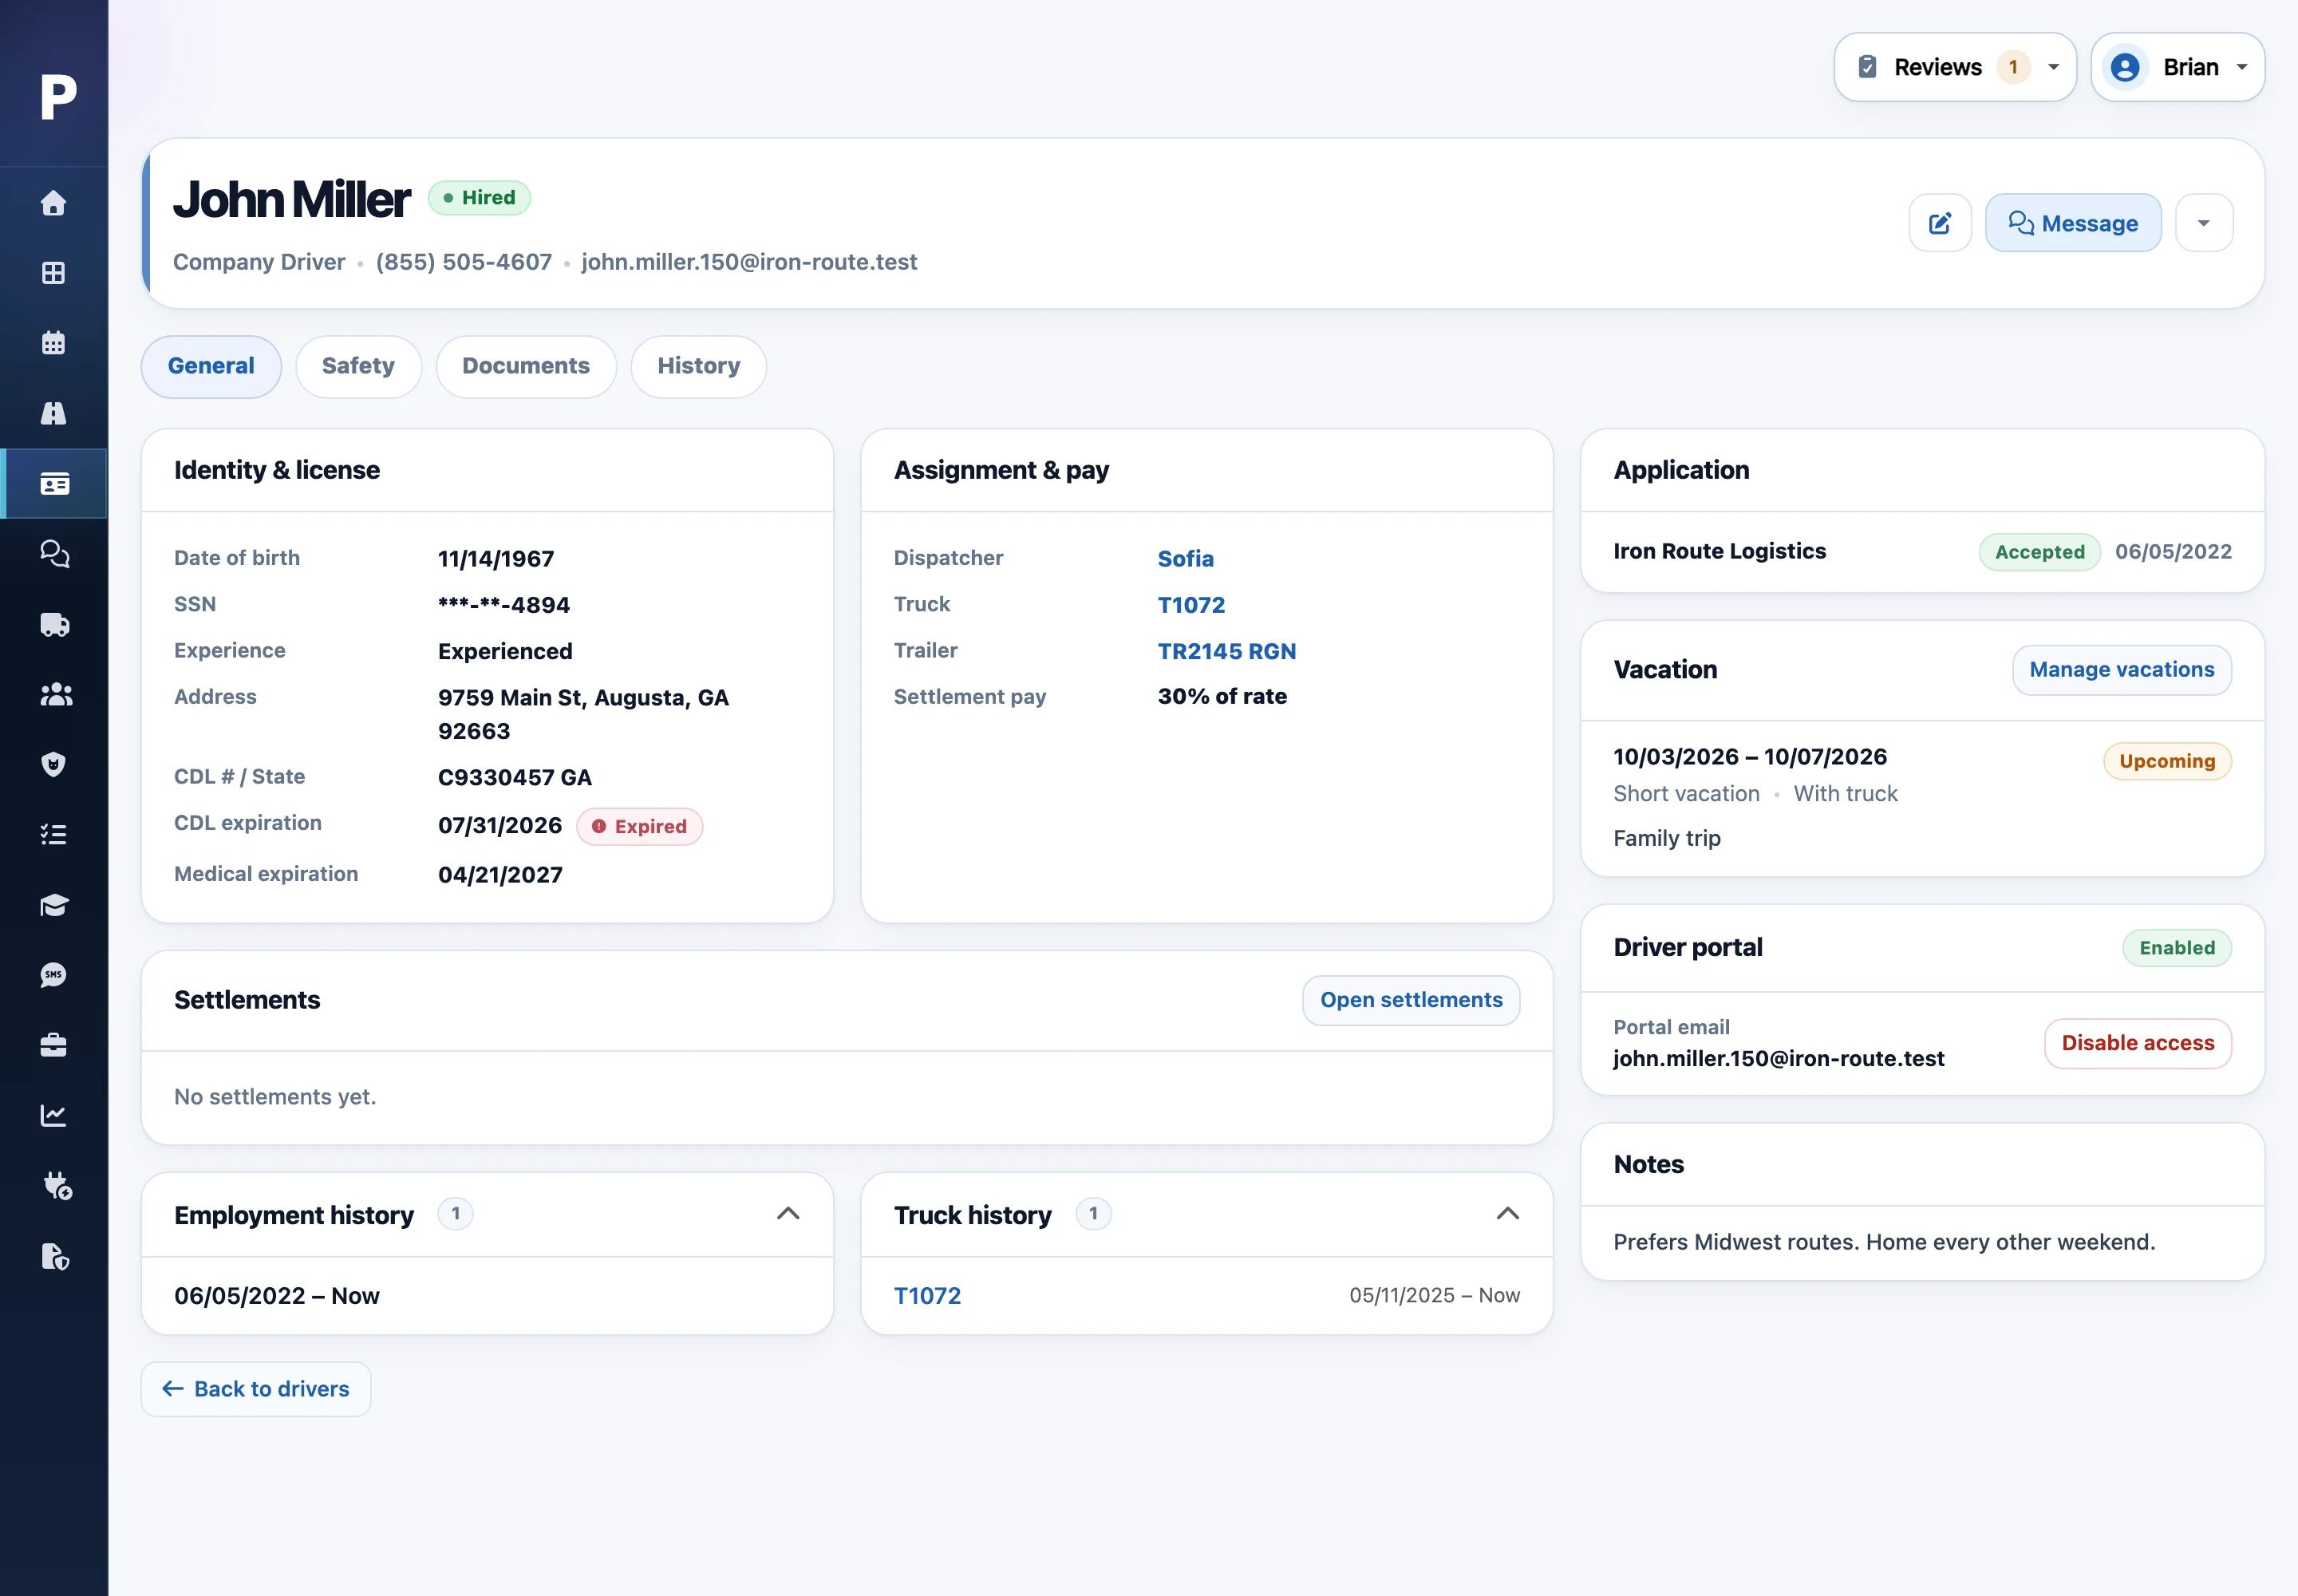Select the driver ID card sidebar icon
2298x1596 pixels.
pyautogui.click(x=54, y=484)
